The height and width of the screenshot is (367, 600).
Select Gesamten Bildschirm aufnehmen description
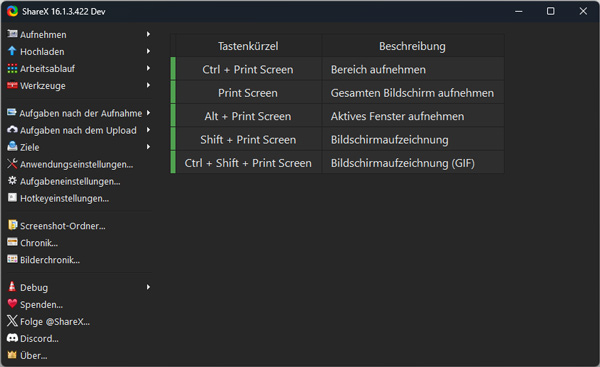(413, 93)
